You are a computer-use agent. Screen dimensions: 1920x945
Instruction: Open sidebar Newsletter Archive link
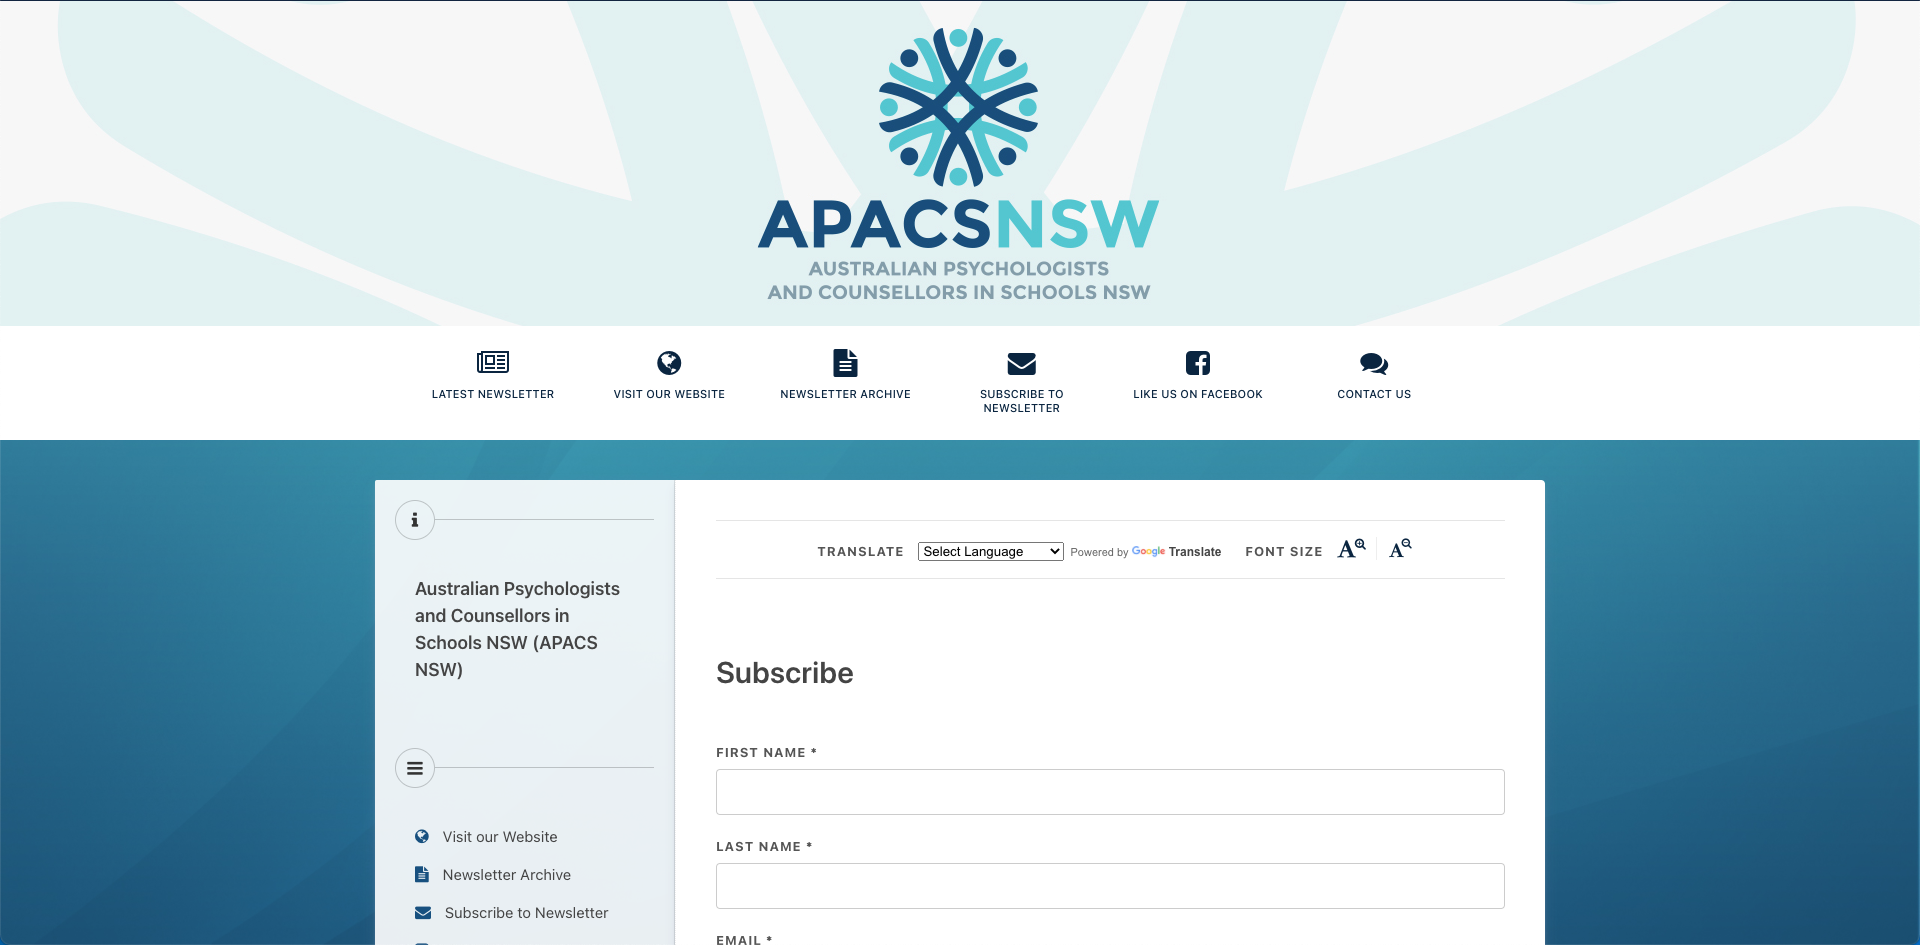(507, 875)
